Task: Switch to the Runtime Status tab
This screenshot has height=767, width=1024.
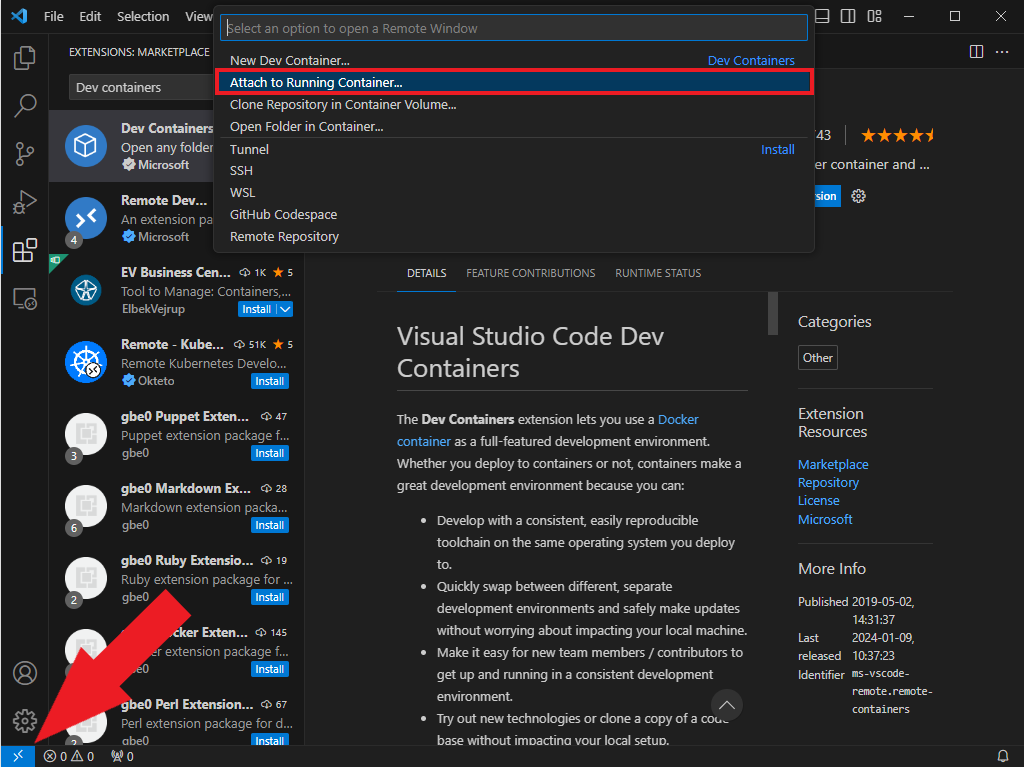Action: coord(658,273)
